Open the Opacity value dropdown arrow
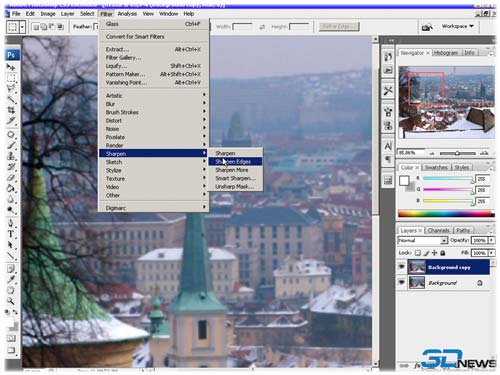Viewport: 500px width, 375px height. [x=491, y=240]
